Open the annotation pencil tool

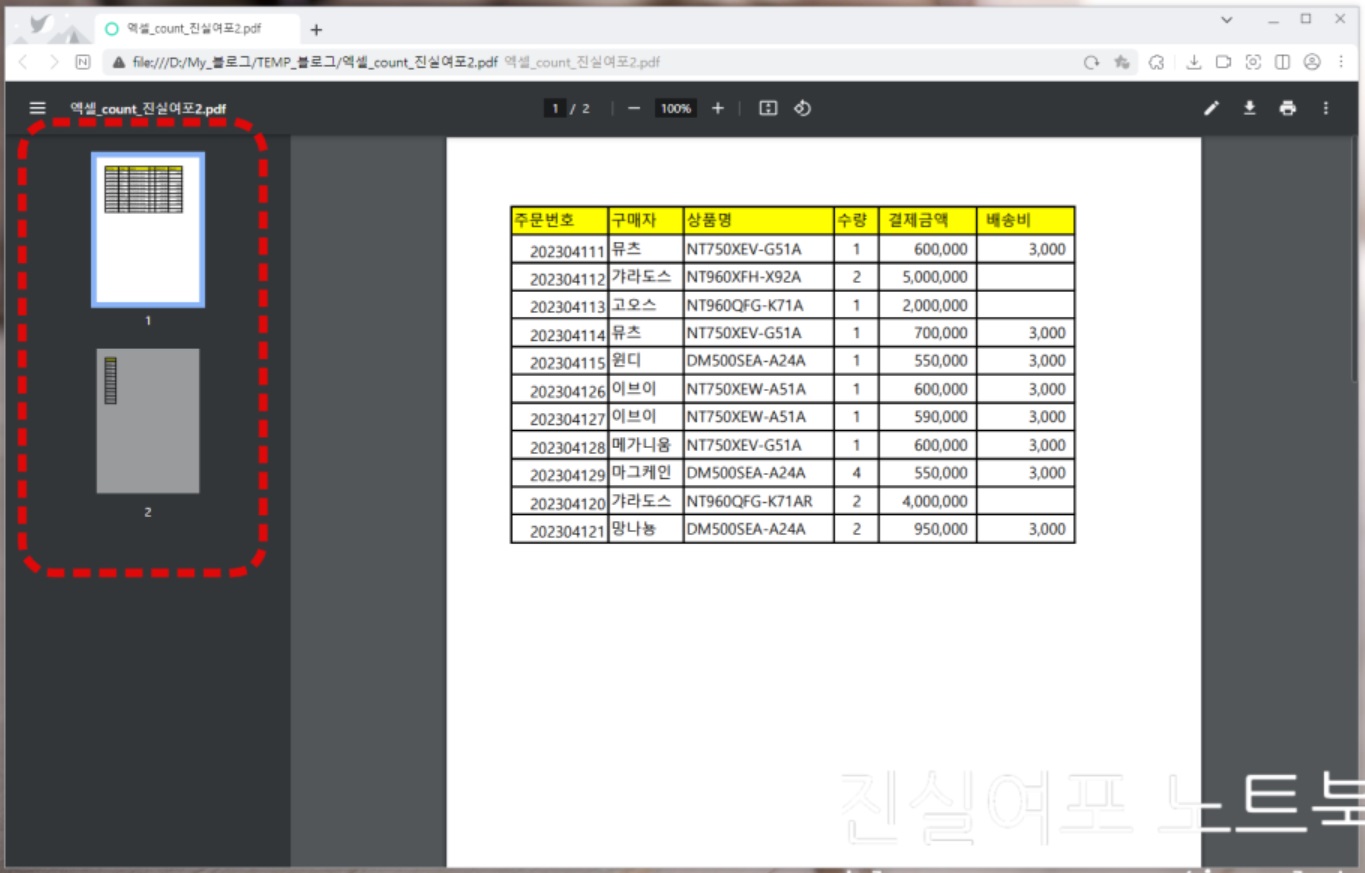[1211, 108]
